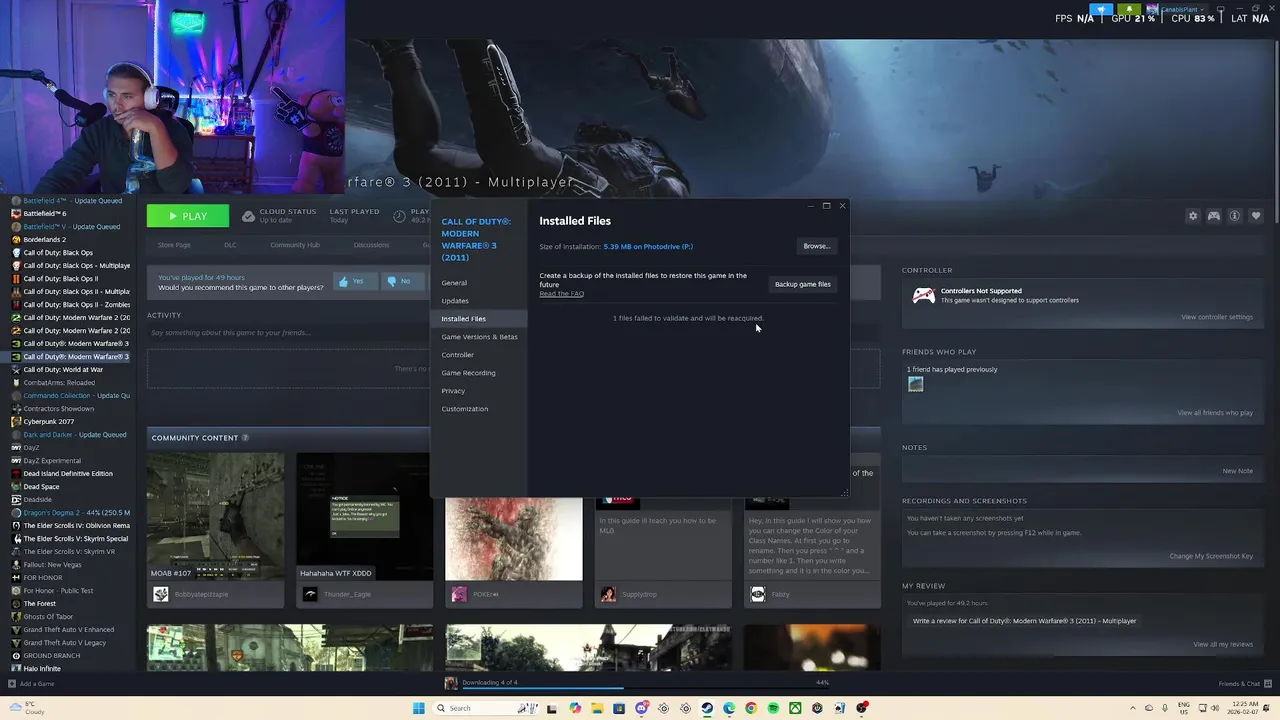Open Google Chrome from the taskbar

tap(751, 708)
